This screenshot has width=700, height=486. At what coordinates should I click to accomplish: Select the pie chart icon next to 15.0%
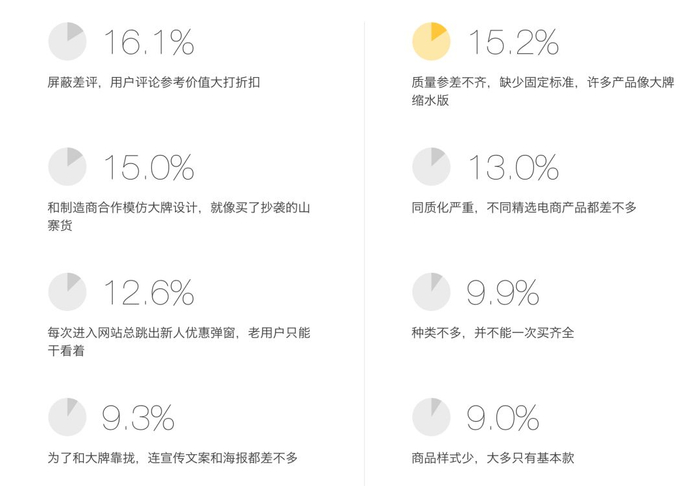(x=67, y=167)
